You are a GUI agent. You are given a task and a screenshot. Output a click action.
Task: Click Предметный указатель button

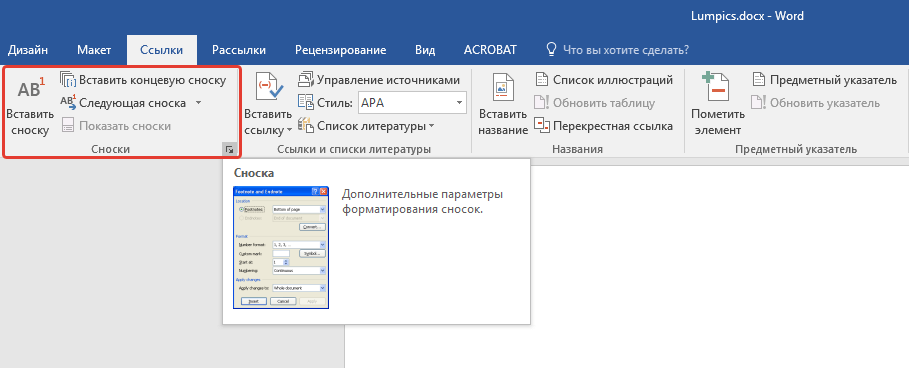tap(824, 80)
